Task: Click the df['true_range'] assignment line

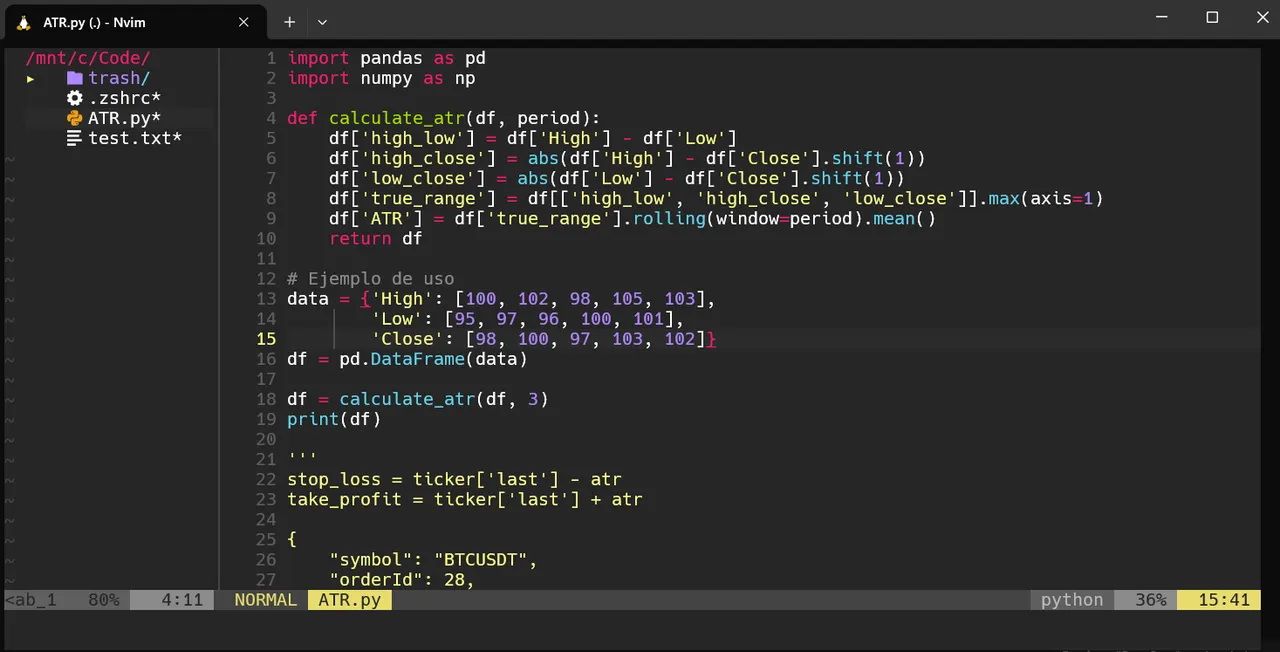Action: pos(716,198)
